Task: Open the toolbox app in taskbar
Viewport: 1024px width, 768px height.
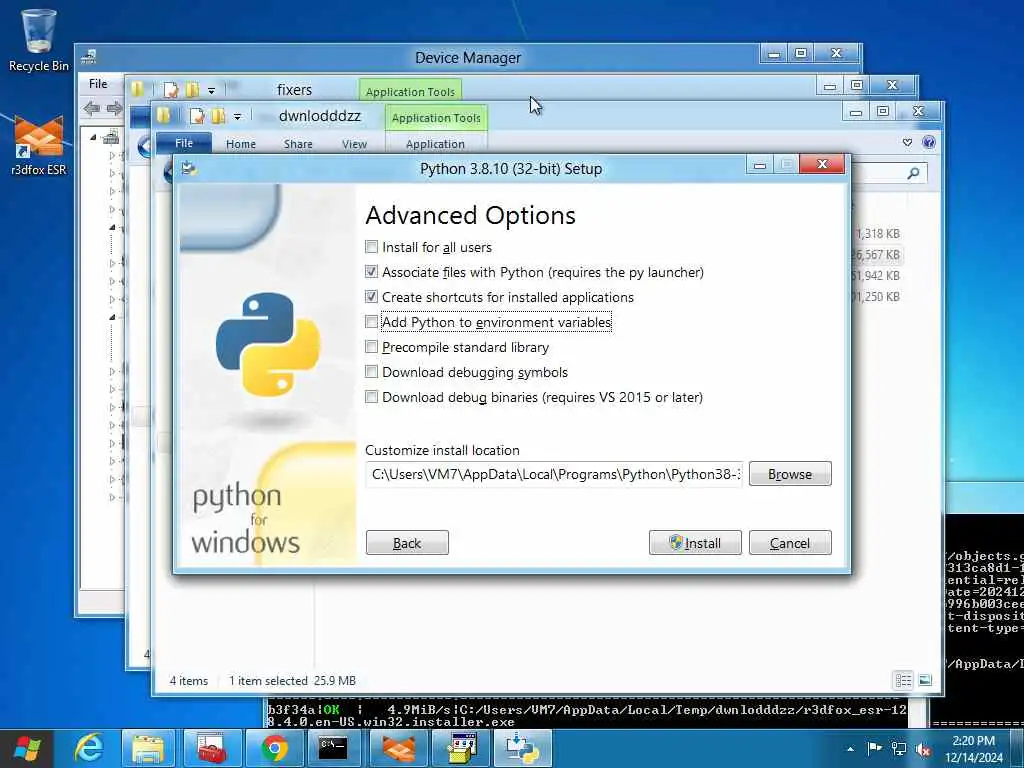Action: coord(211,748)
